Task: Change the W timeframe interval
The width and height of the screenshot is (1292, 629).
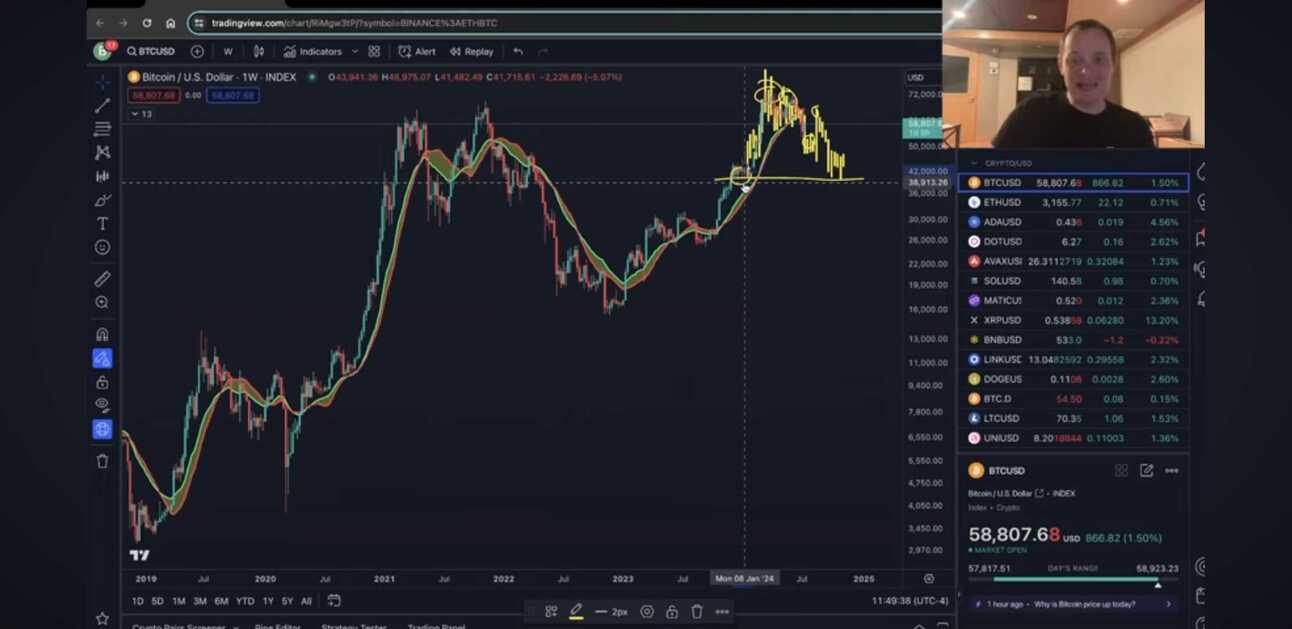Action: [228, 51]
